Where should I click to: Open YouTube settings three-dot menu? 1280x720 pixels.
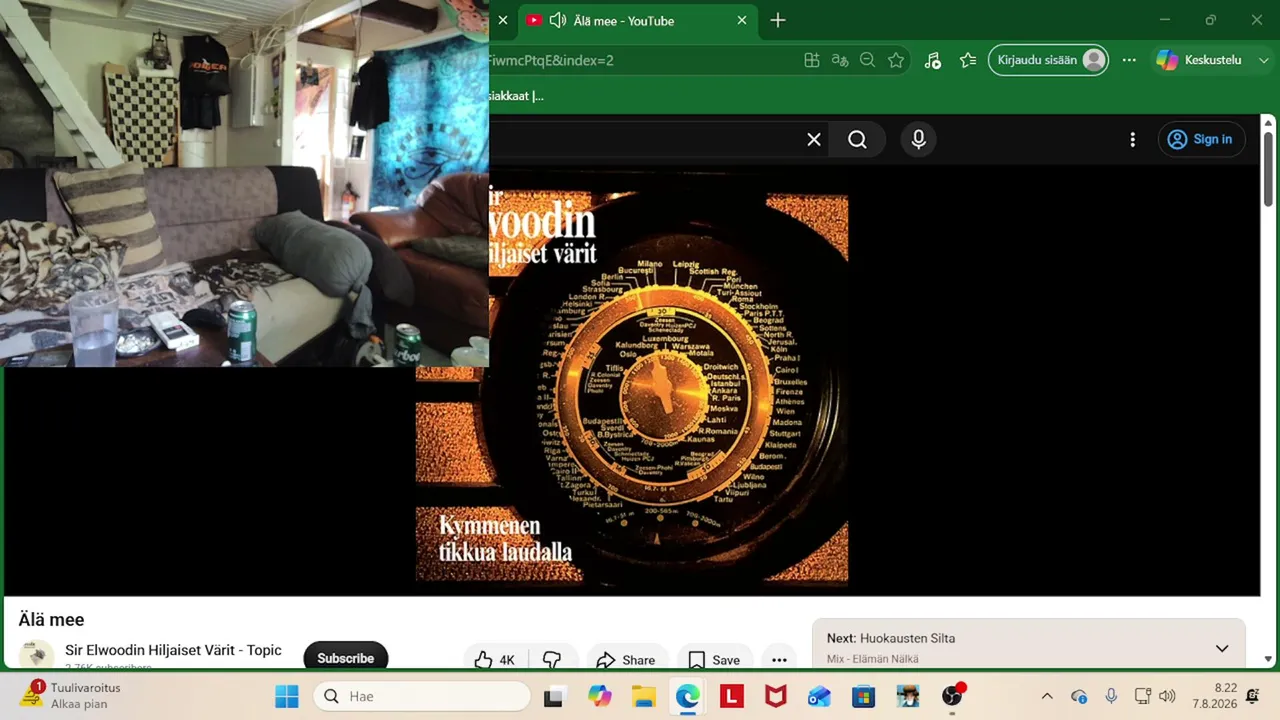(1132, 140)
